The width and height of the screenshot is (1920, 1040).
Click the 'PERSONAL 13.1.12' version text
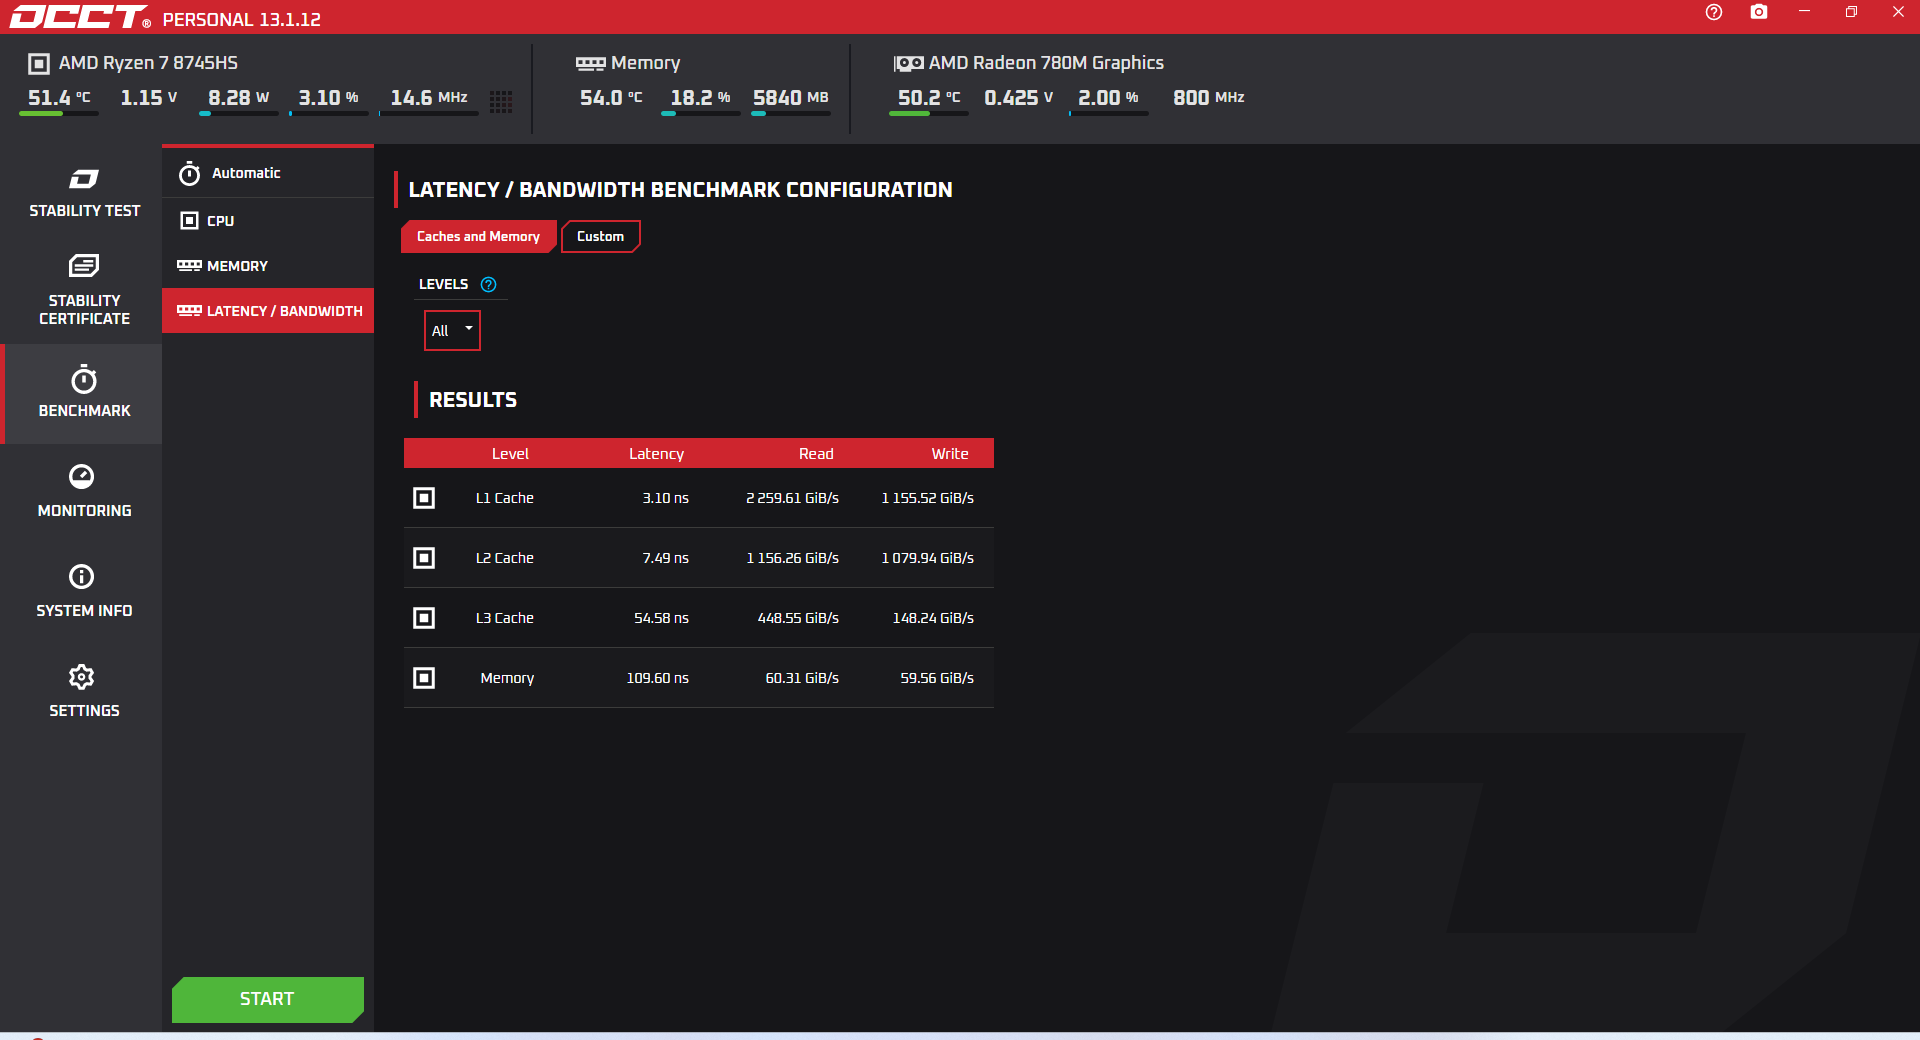[242, 19]
